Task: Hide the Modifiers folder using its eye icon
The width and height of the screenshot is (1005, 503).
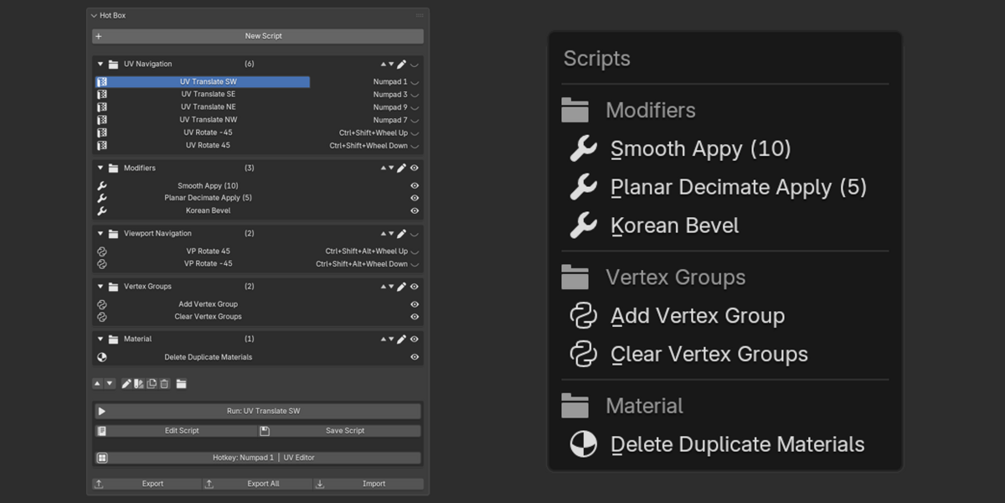Action: tap(415, 168)
